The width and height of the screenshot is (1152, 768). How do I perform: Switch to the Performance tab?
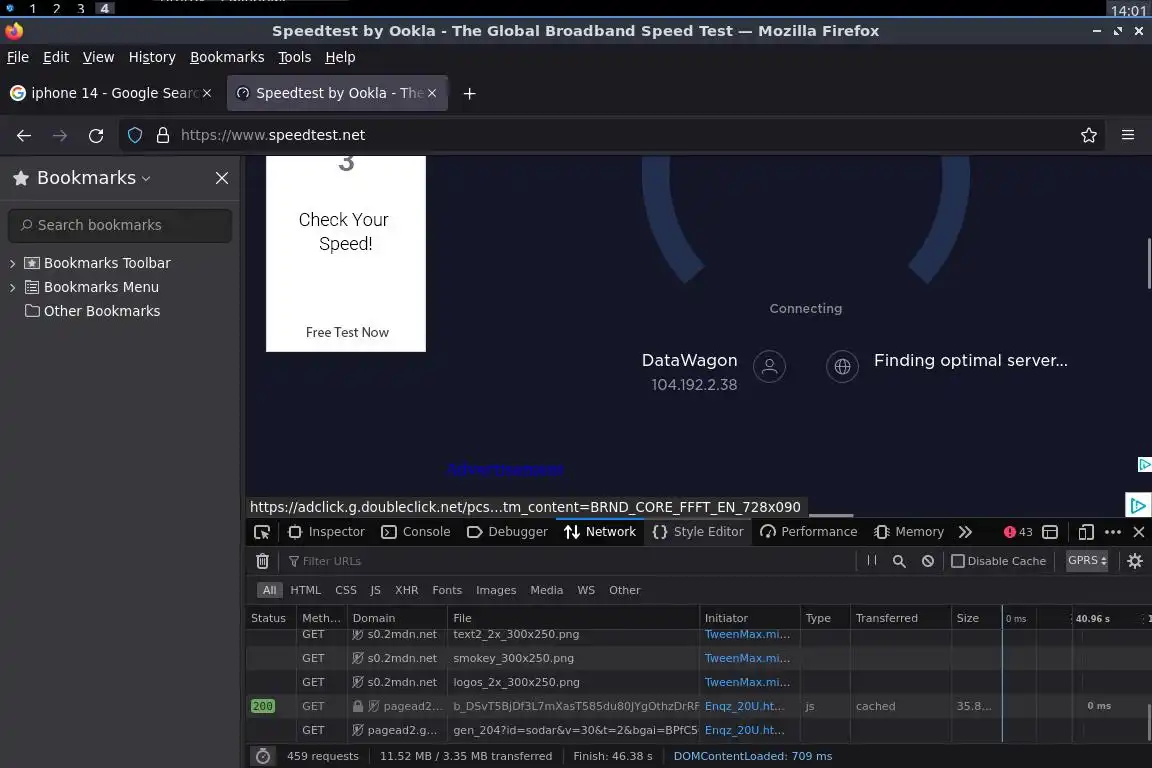(x=809, y=532)
